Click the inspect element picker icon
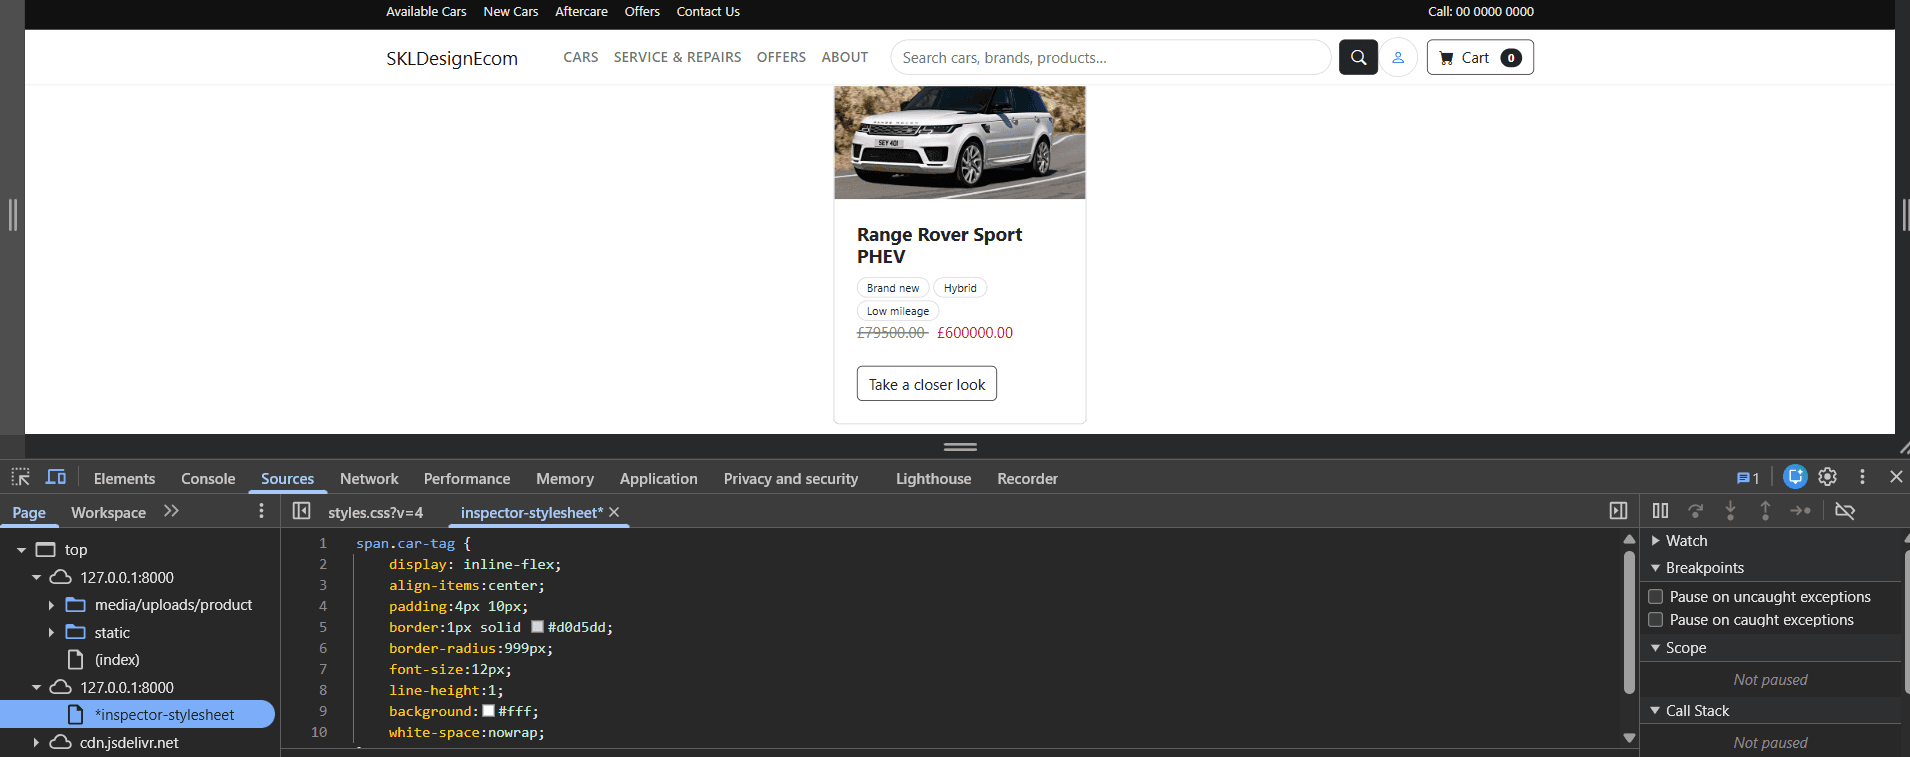Image resolution: width=1910 pixels, height=757 pixels. click(21, 477)
